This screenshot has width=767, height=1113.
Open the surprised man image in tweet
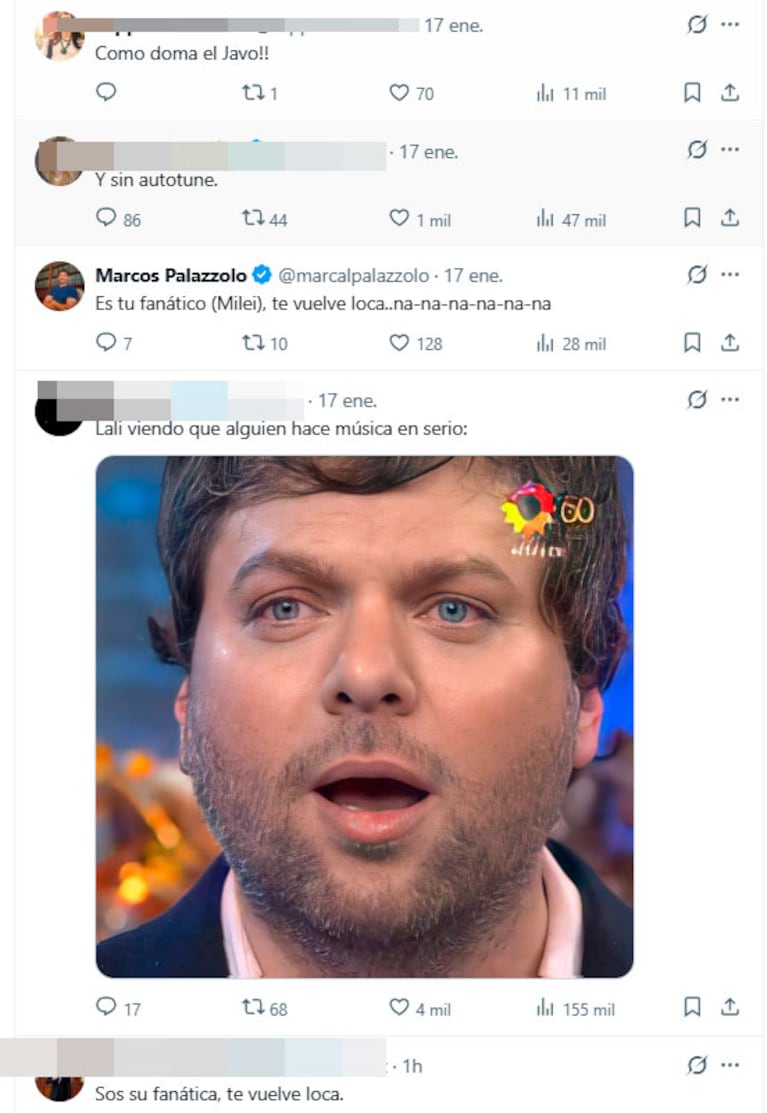(x=365, y=717)
